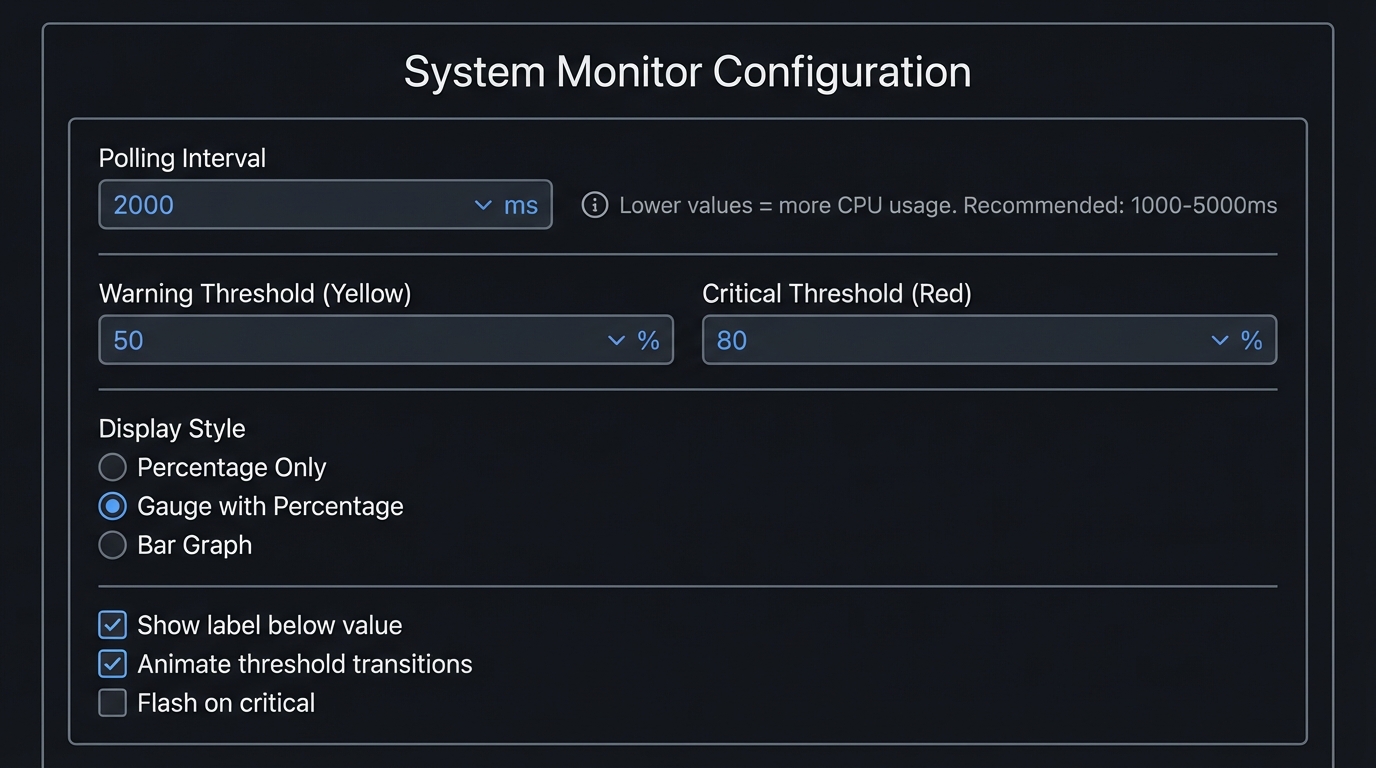Enable 'Flash on critical'
This screenshot has height=768, width=1376.
click(x=112, y=702)
